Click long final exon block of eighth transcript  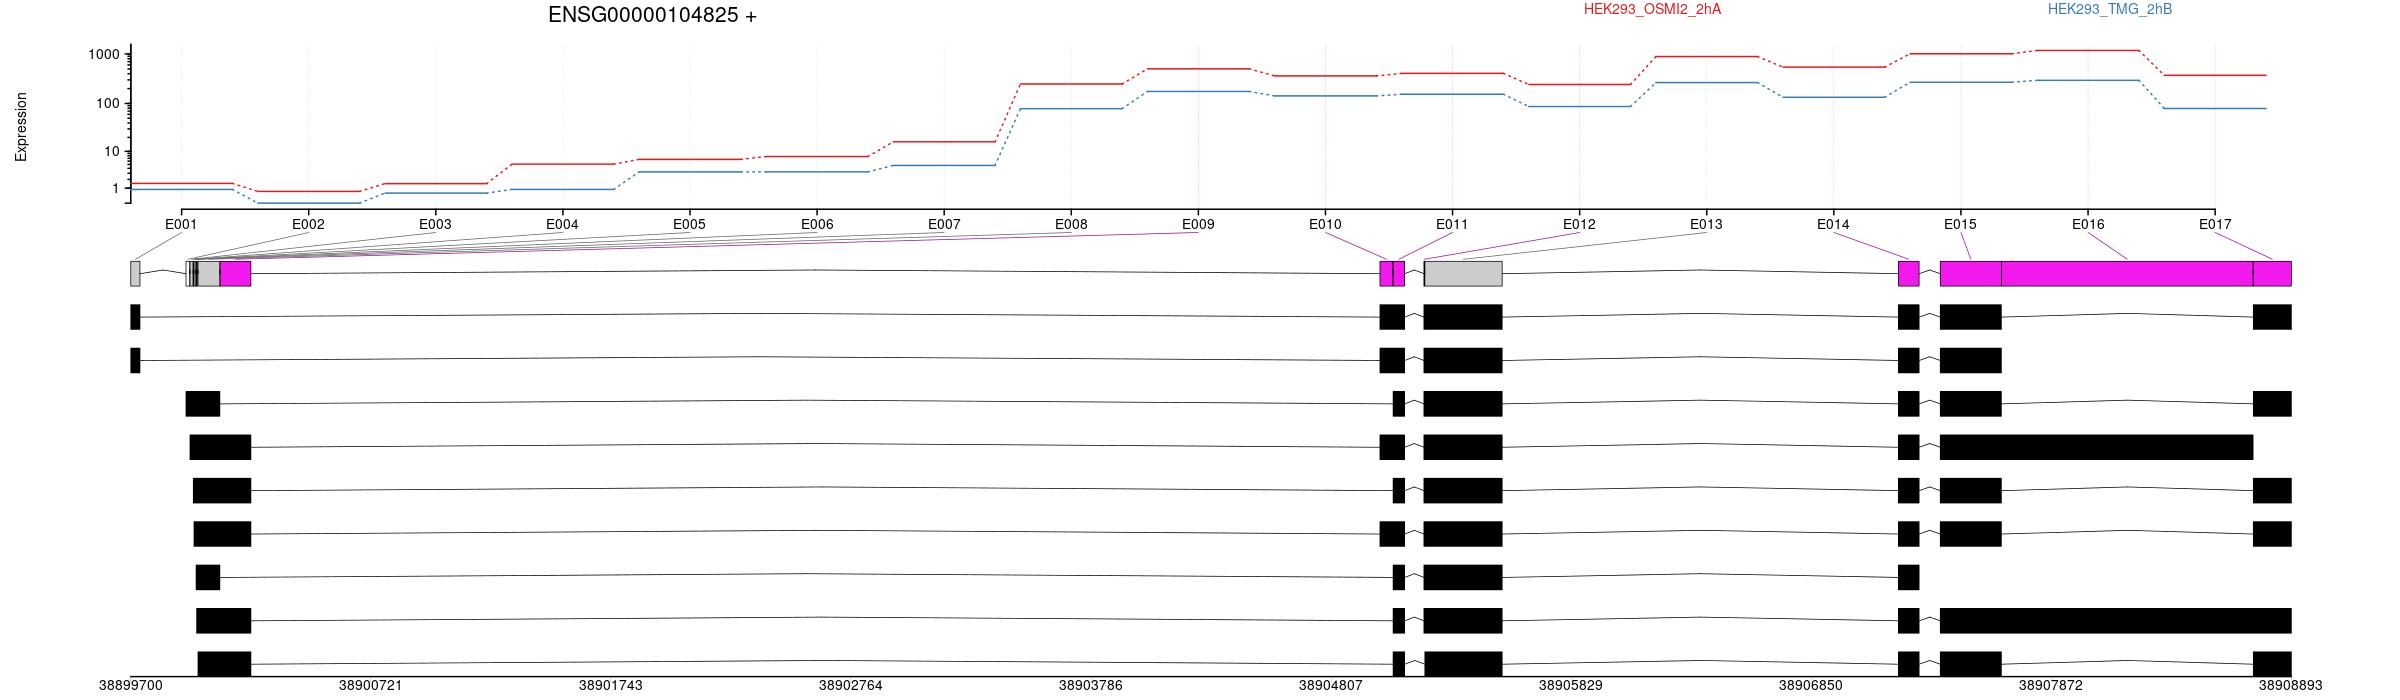[2115, 620]
